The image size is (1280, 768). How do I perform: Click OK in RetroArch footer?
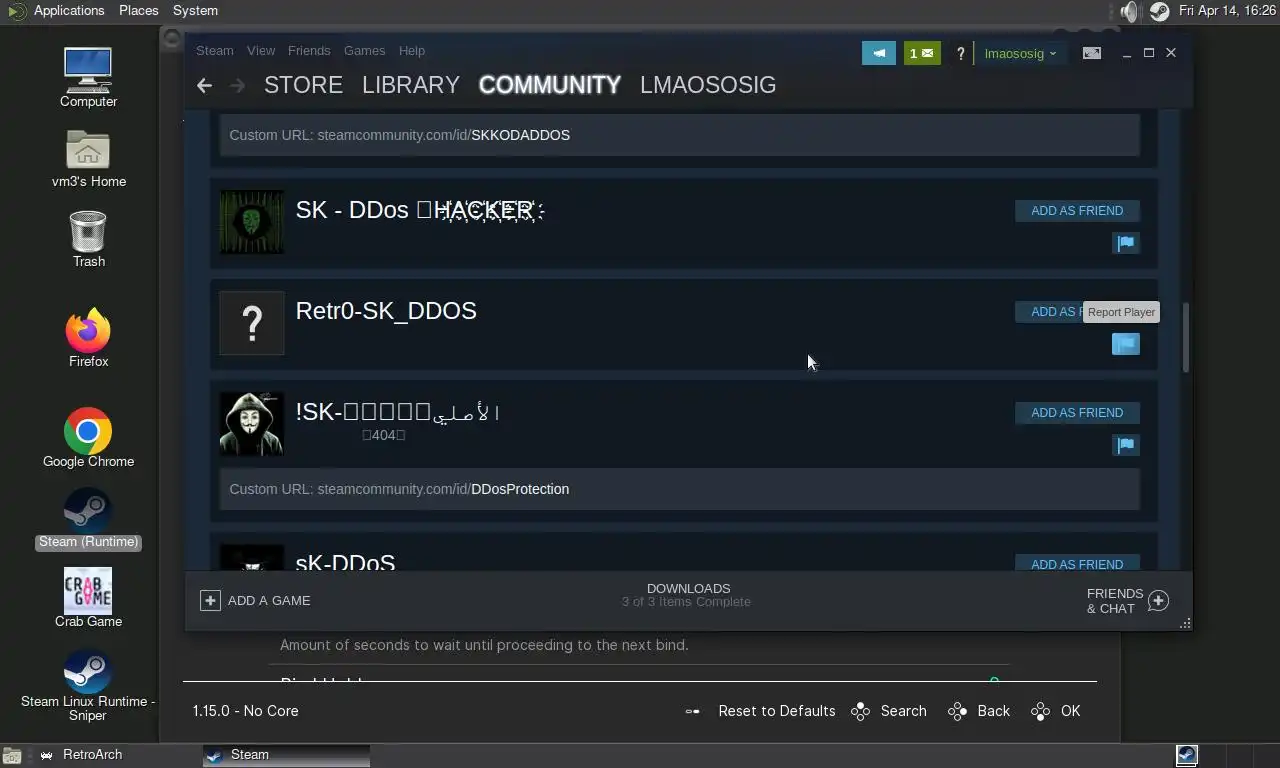1070,711
